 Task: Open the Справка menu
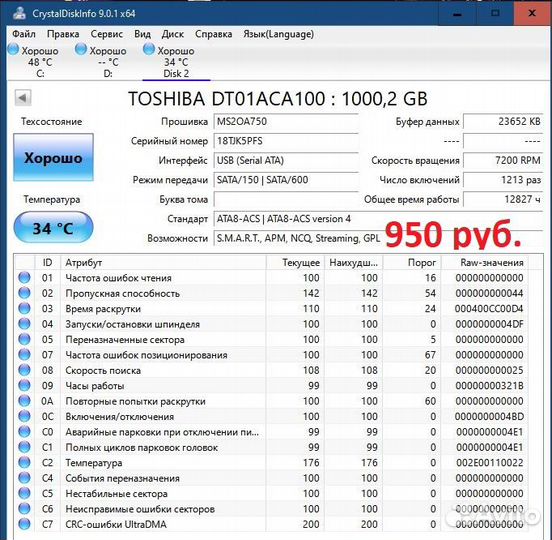point(213,34)
